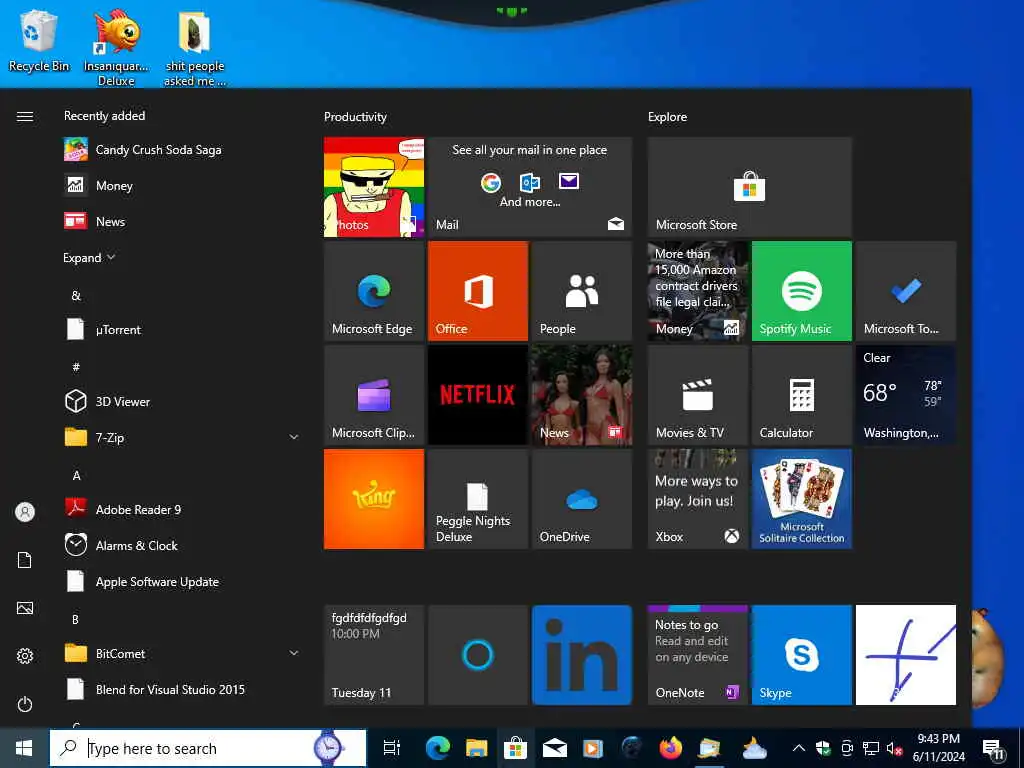Open the OneDrive tile
The width and height of the screenshot is (1024, 768).
pyautogui.click(x=581, y=498)
